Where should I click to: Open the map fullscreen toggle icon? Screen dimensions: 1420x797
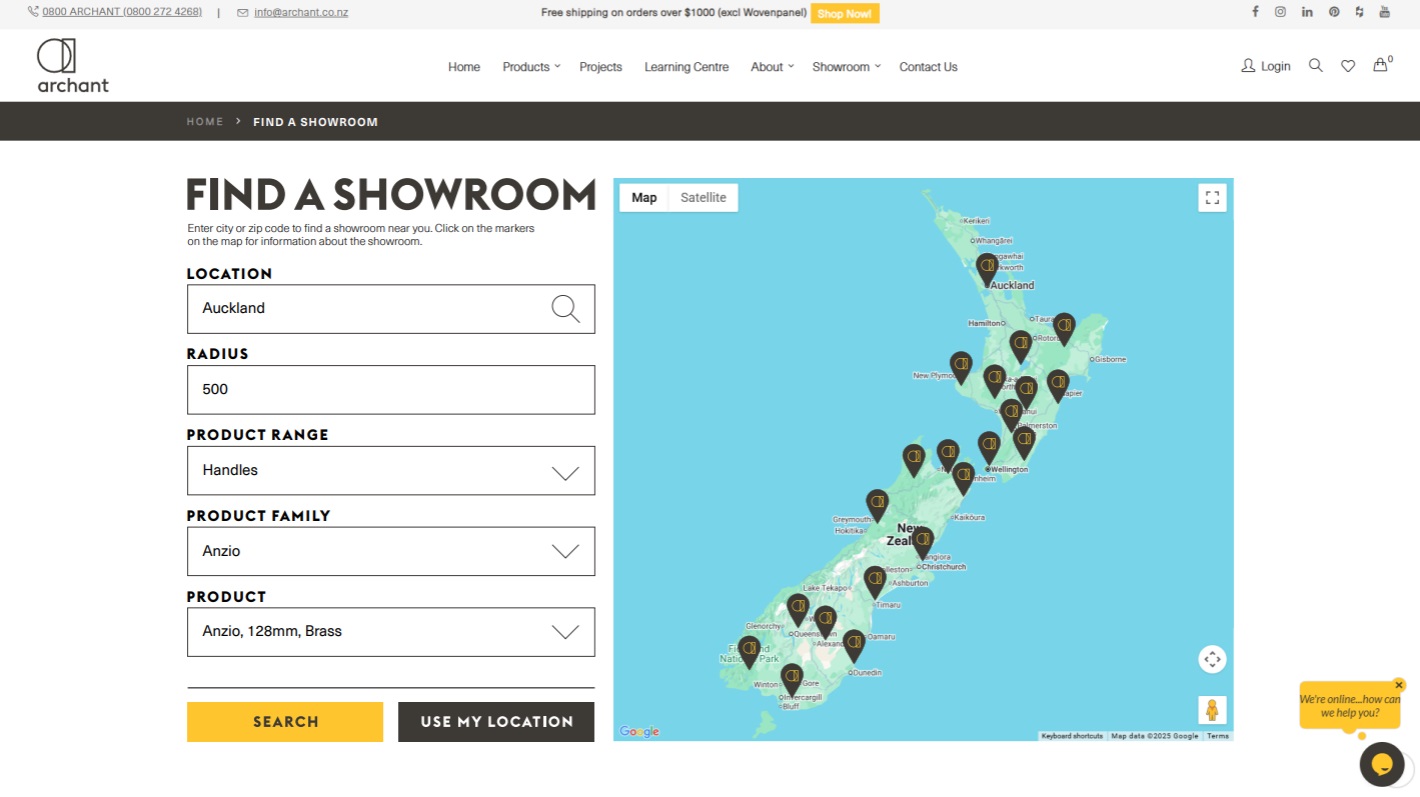click(x=1212, y=197)
